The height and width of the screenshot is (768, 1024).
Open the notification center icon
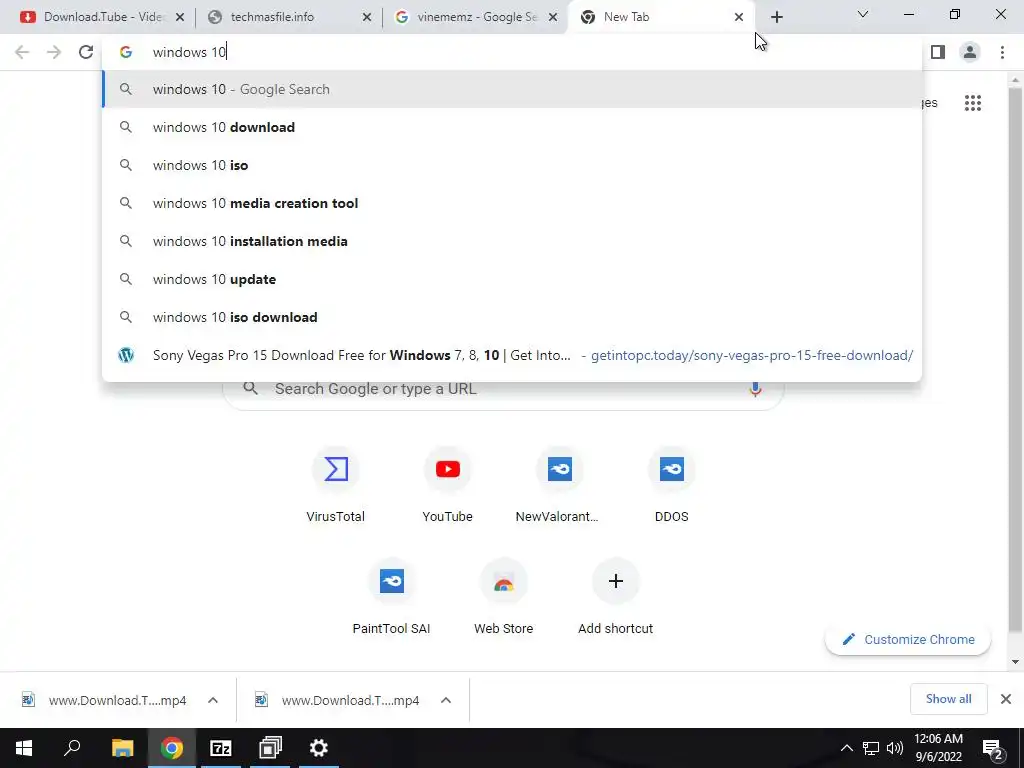point(993,749)
